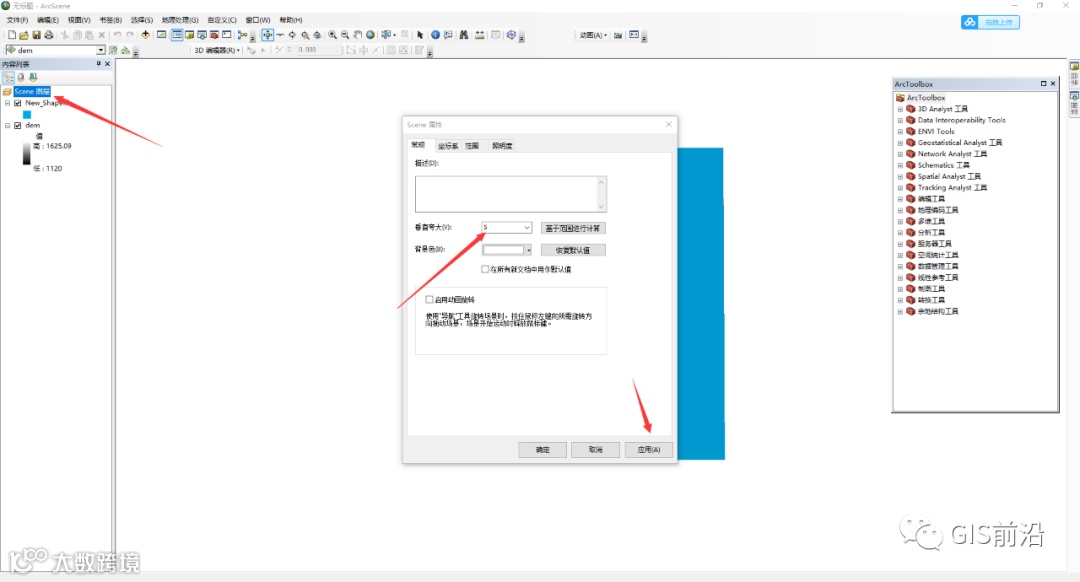
Task: Click the Apply (A) button
Action: pos(648,450)
